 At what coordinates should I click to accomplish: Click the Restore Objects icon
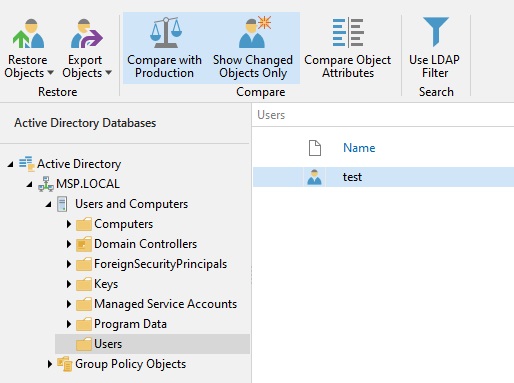tap(28, 33)
